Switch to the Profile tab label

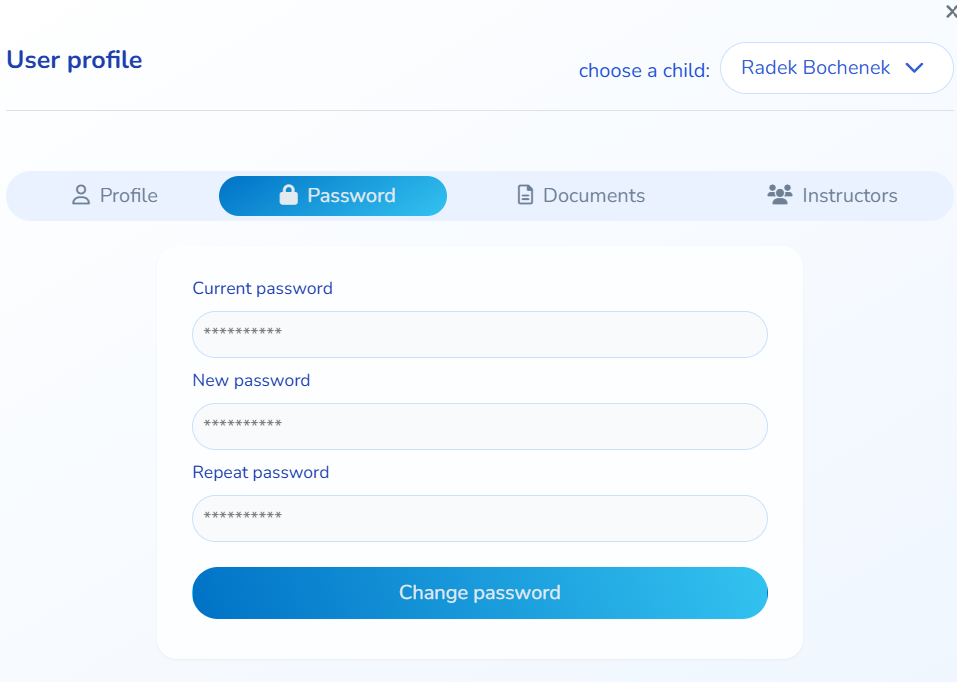pyautogui.click(x=129, y=196)
